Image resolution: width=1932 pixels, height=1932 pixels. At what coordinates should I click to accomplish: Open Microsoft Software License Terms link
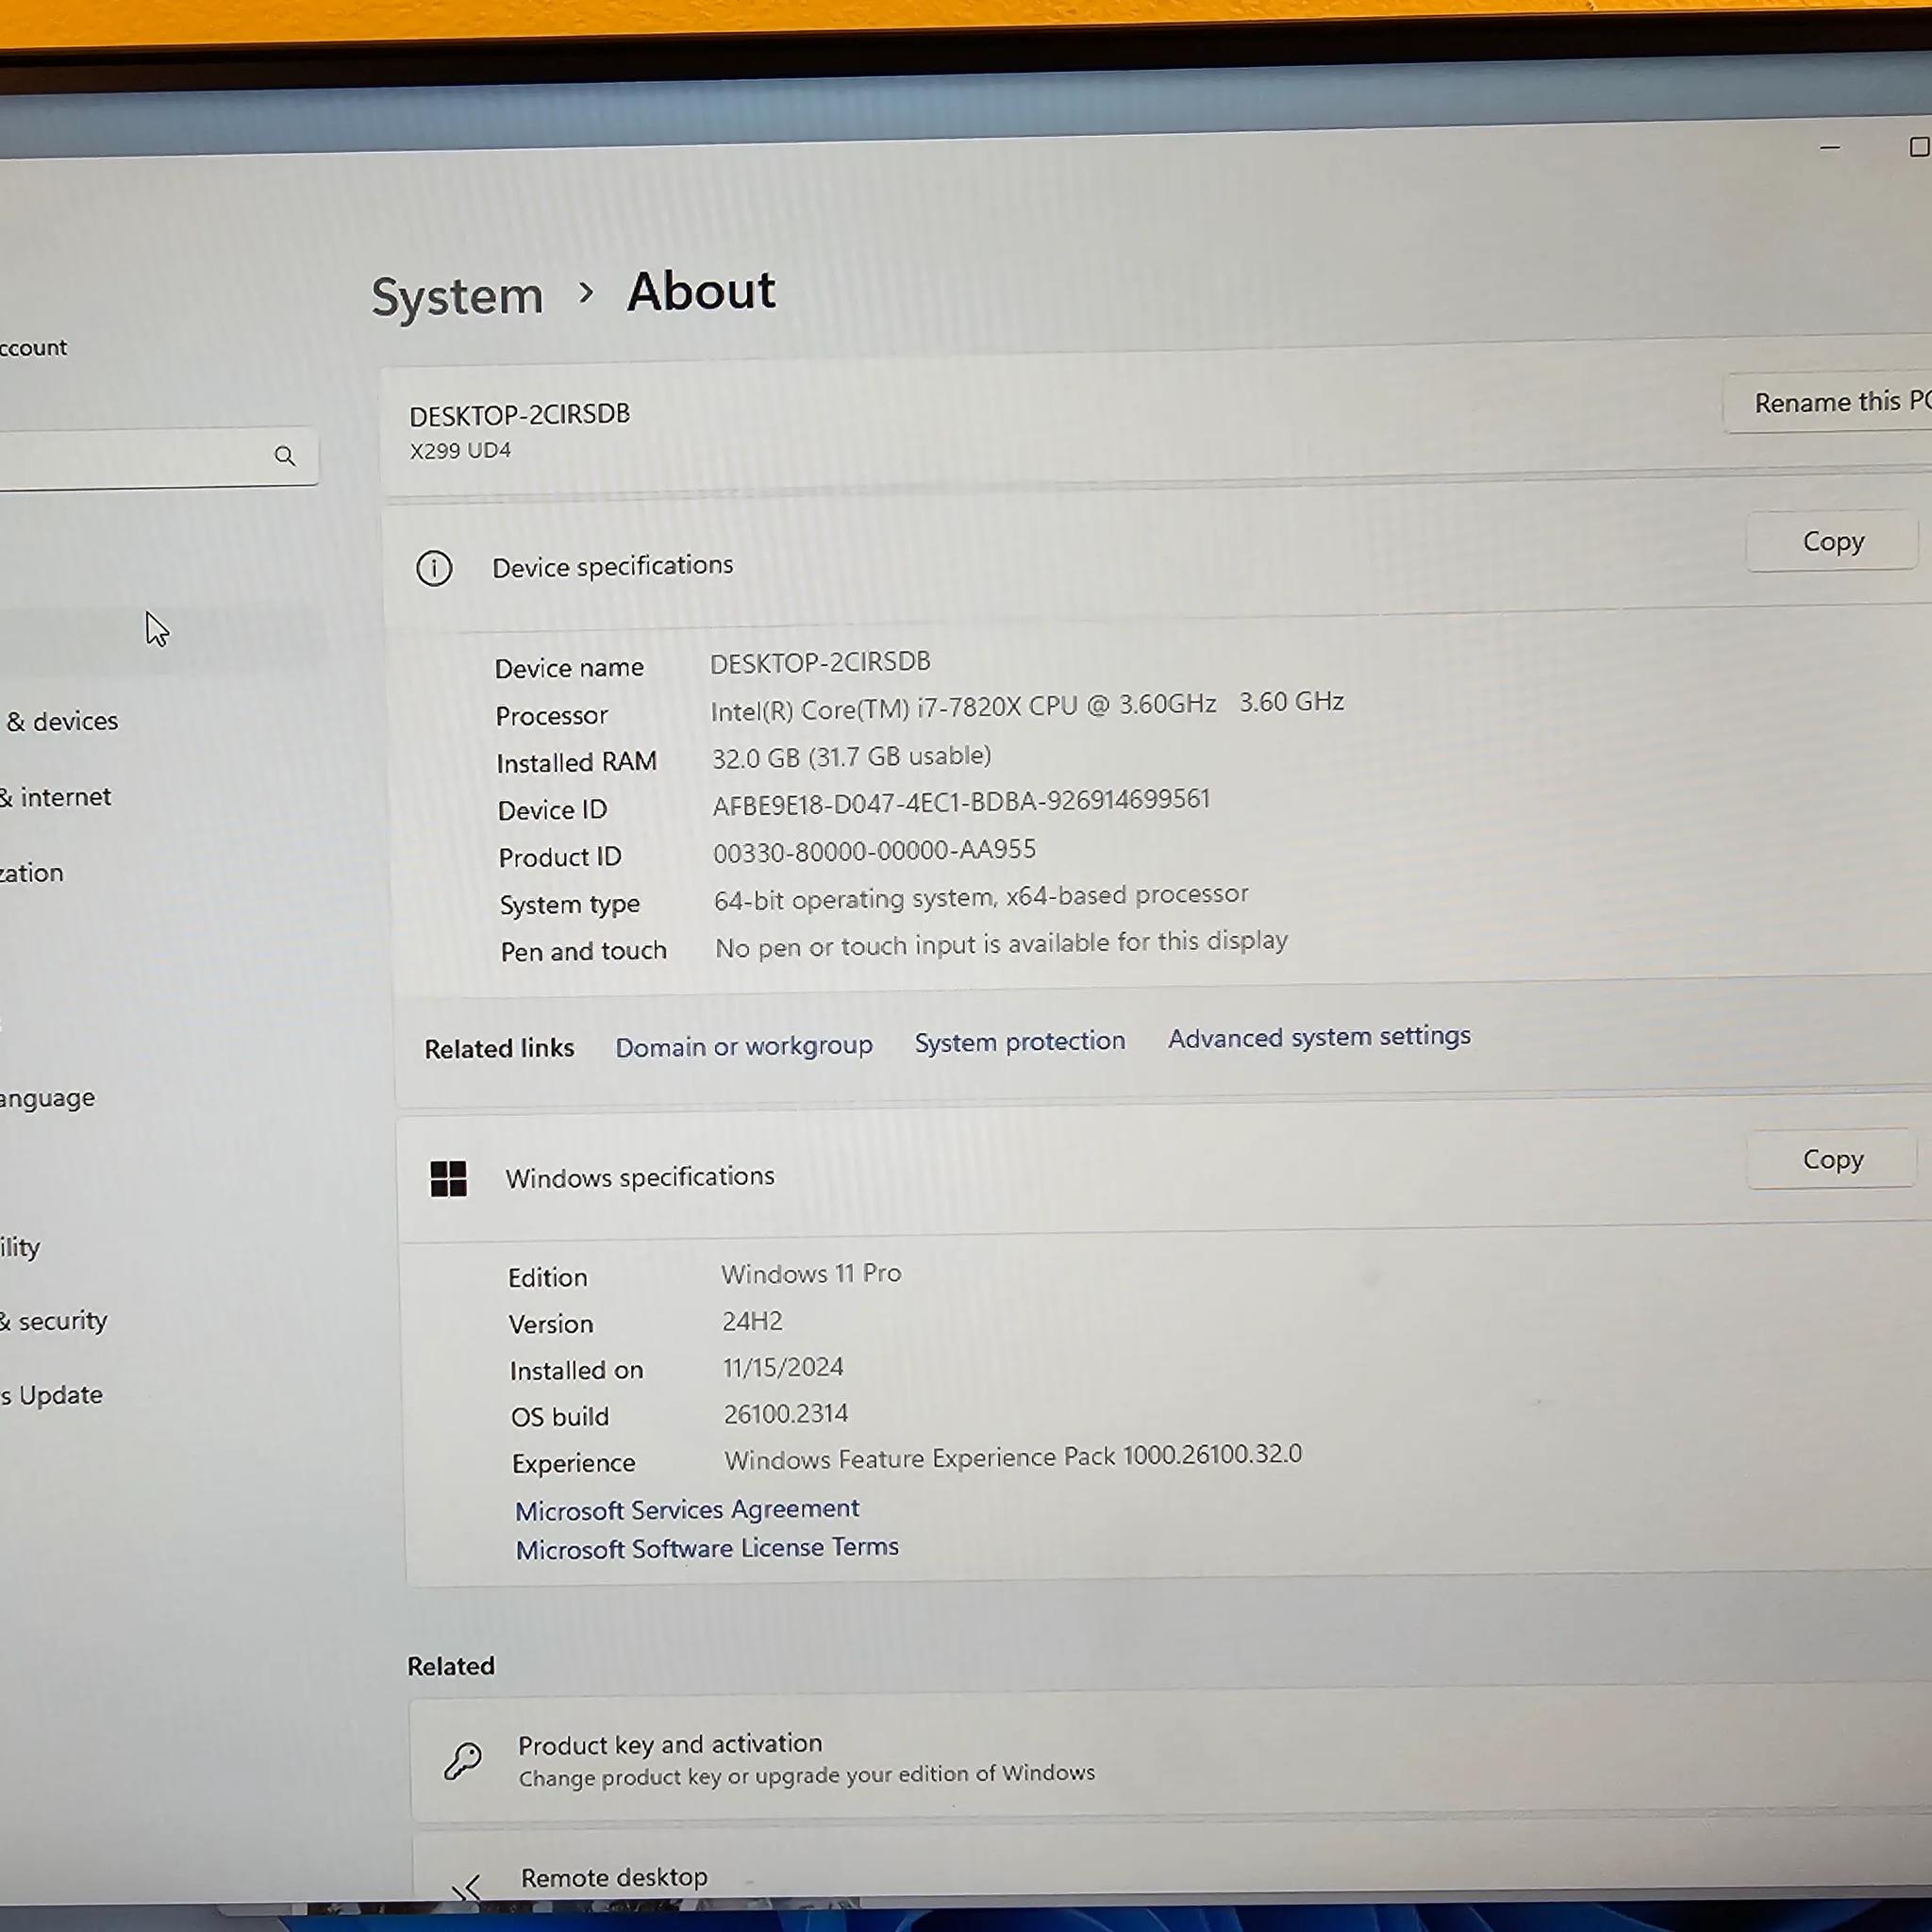click(x=707, y=1548)
